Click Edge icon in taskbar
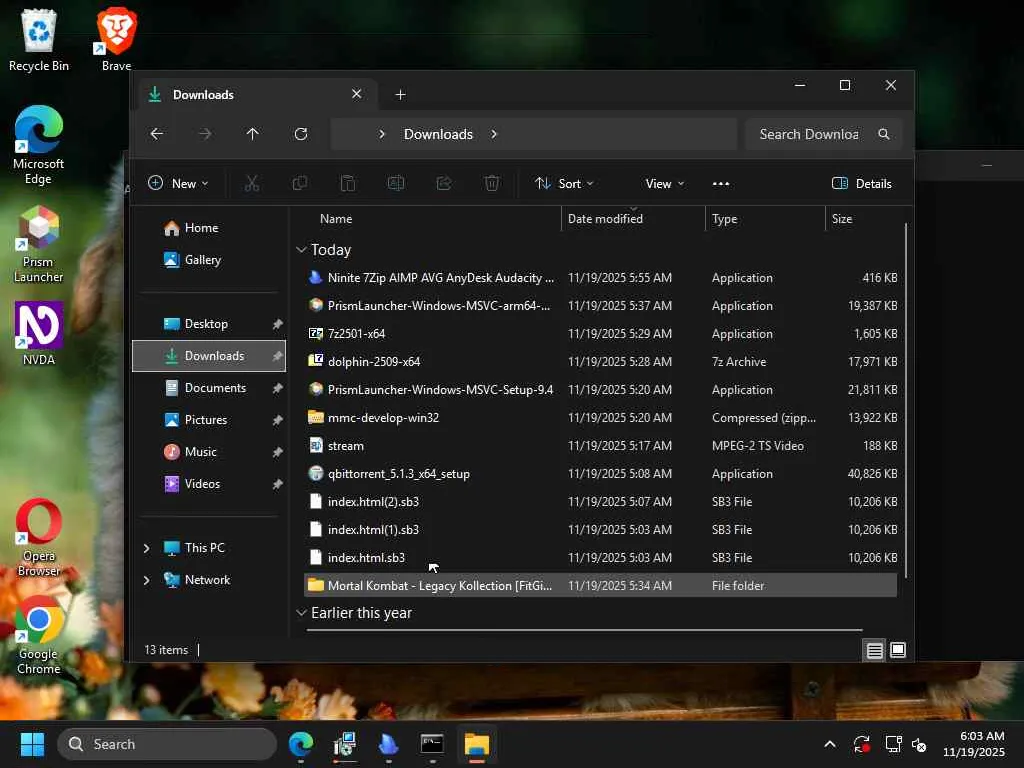This screenshot has width=1024, height=768. pos(301,744)
